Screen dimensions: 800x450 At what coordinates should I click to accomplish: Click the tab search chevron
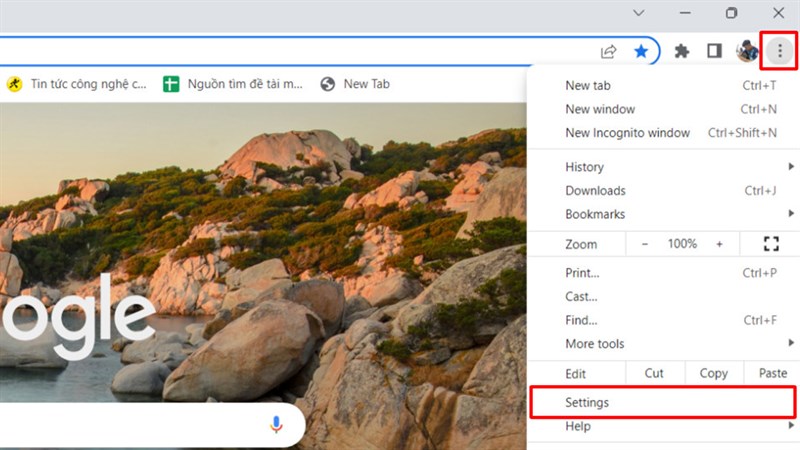638,13
